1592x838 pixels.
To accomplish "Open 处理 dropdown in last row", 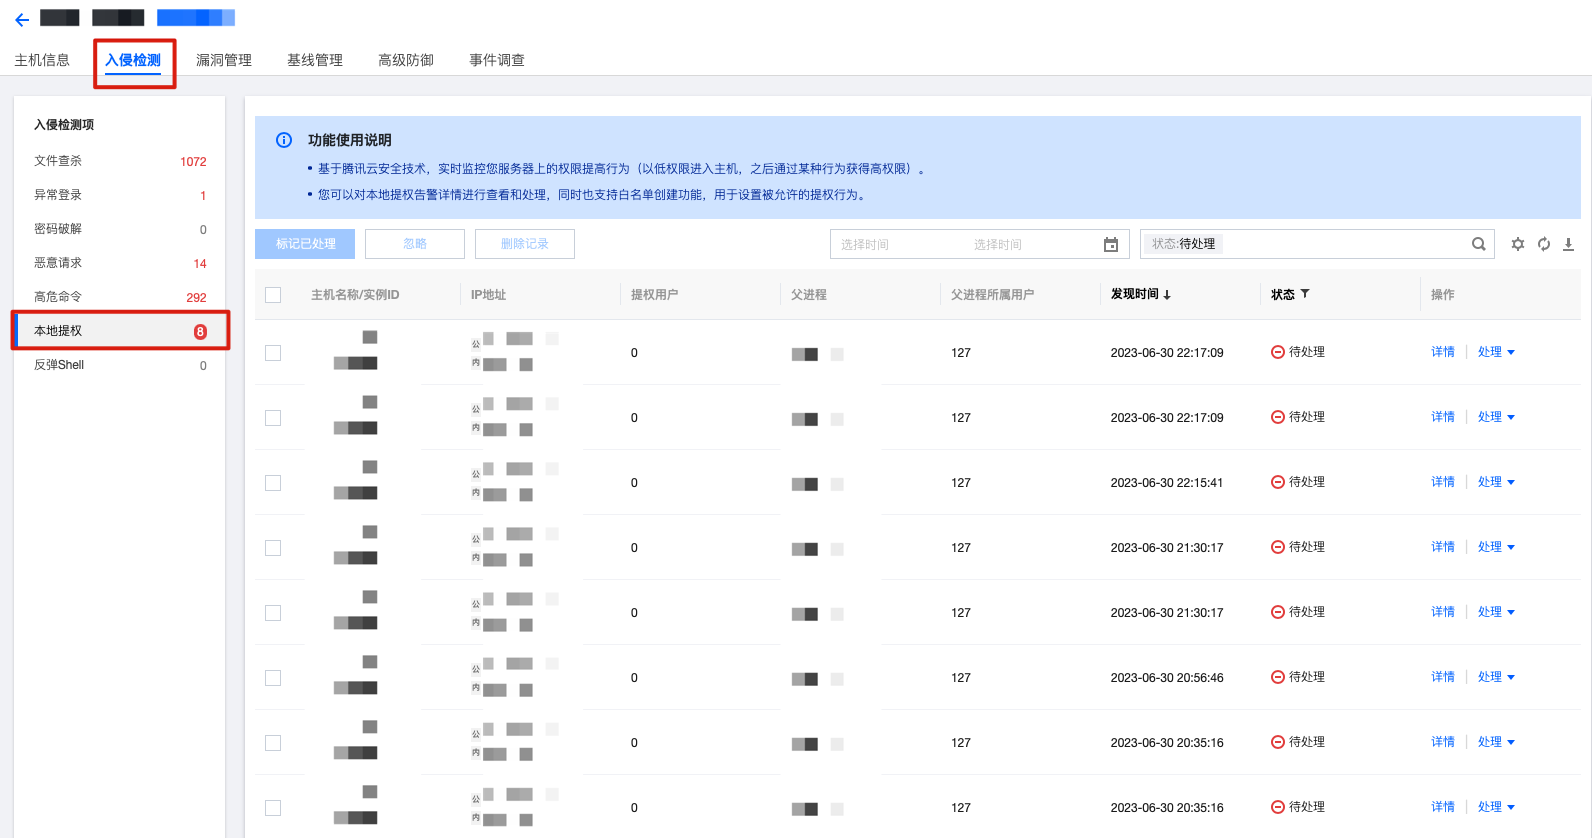I will pyautogui.click(x=1496, y=807).
